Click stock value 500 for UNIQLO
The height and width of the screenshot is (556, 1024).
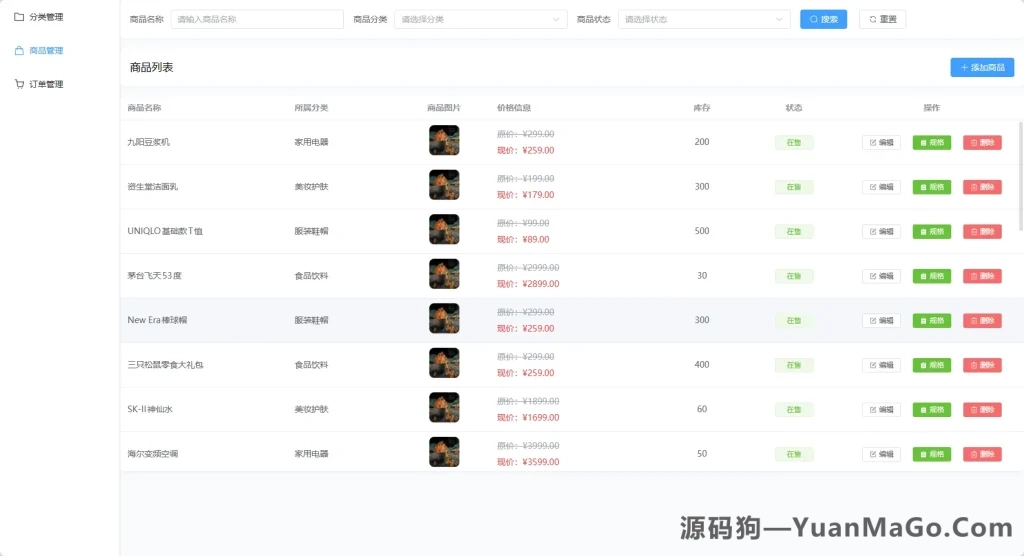[x=702, y=231]
